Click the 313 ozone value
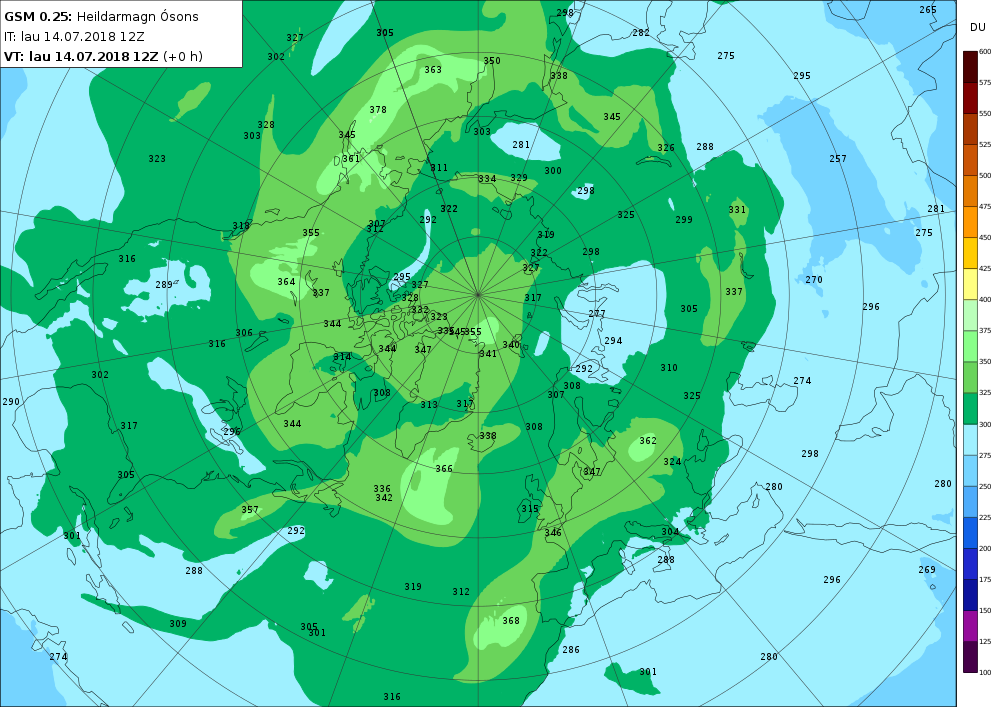1000x707 pixels. tap(429, 404)
